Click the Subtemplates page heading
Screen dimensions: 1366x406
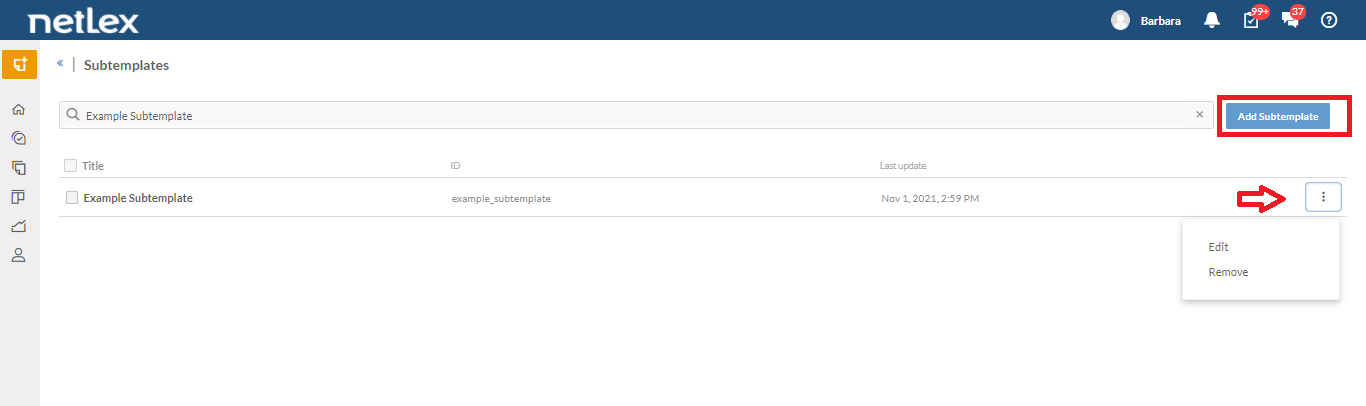(x=126, y=65)
